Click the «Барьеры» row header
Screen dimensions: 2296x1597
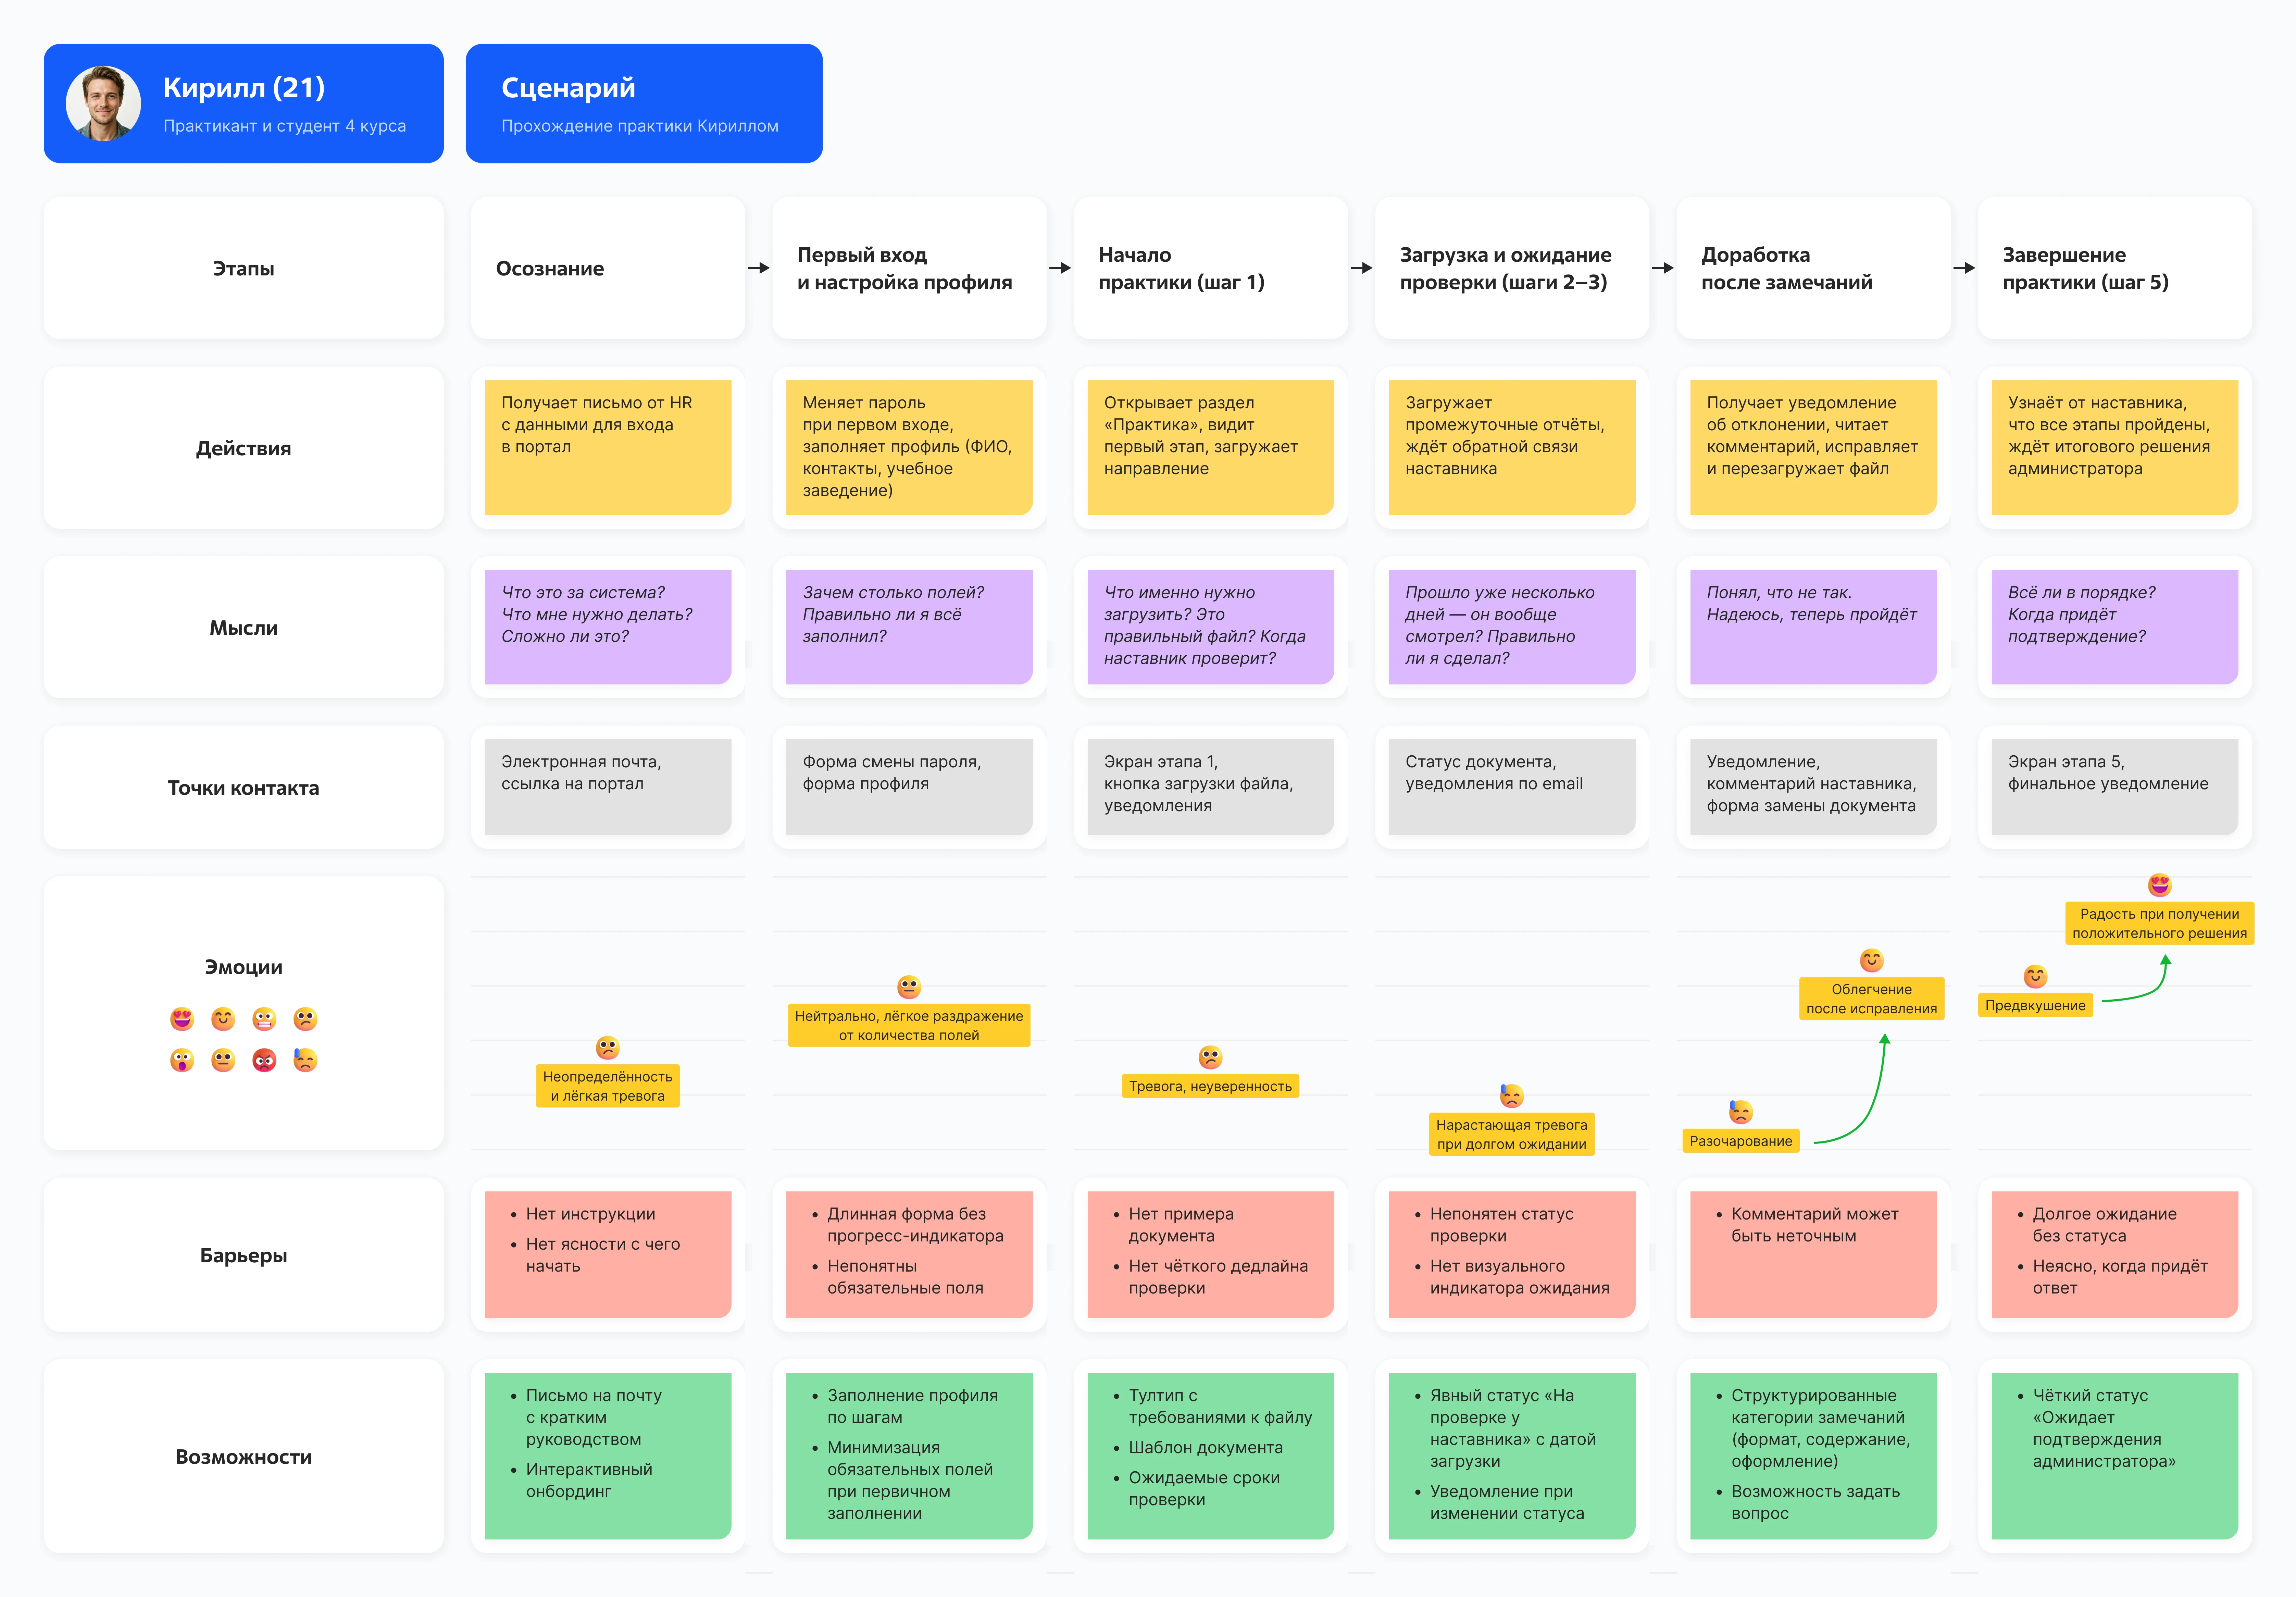click(x=244, y=1255)
